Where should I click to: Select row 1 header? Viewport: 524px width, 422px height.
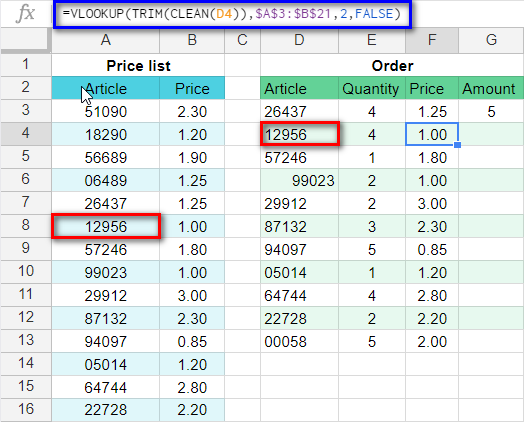pyautogui.click(x=26, y=64)
